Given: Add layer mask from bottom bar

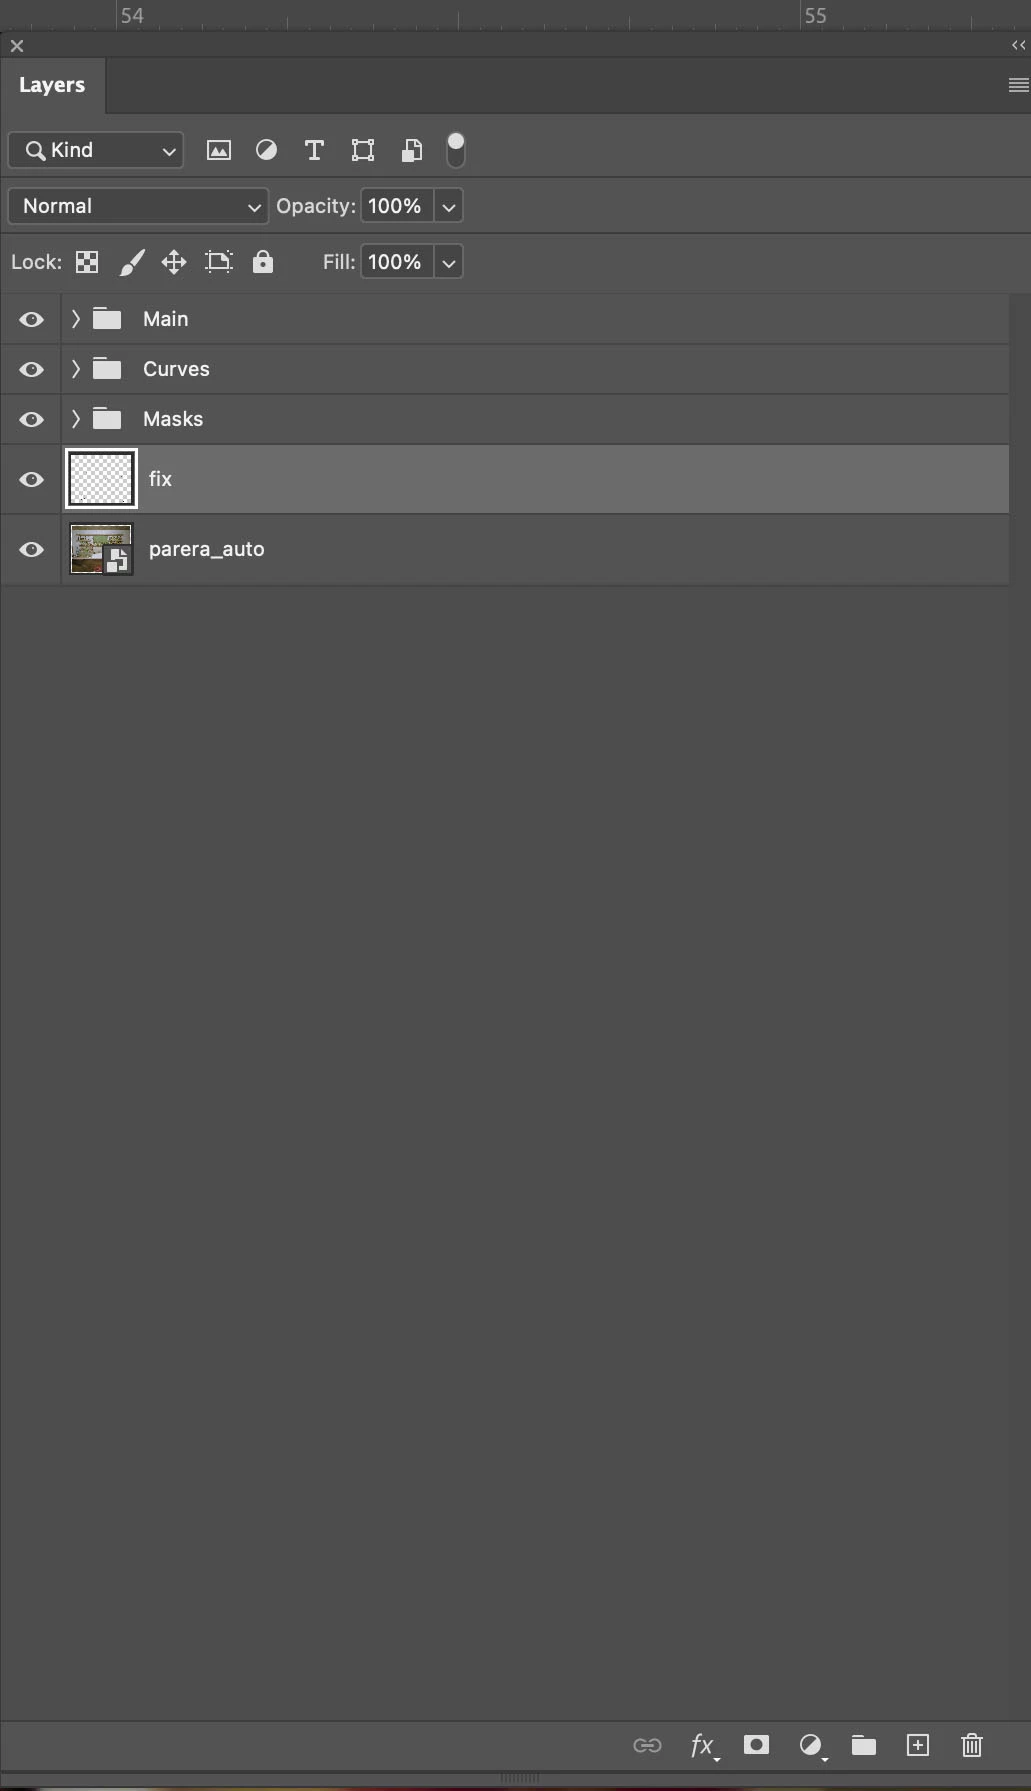Looking at the screenshot, I should (x=757, y=1745).
